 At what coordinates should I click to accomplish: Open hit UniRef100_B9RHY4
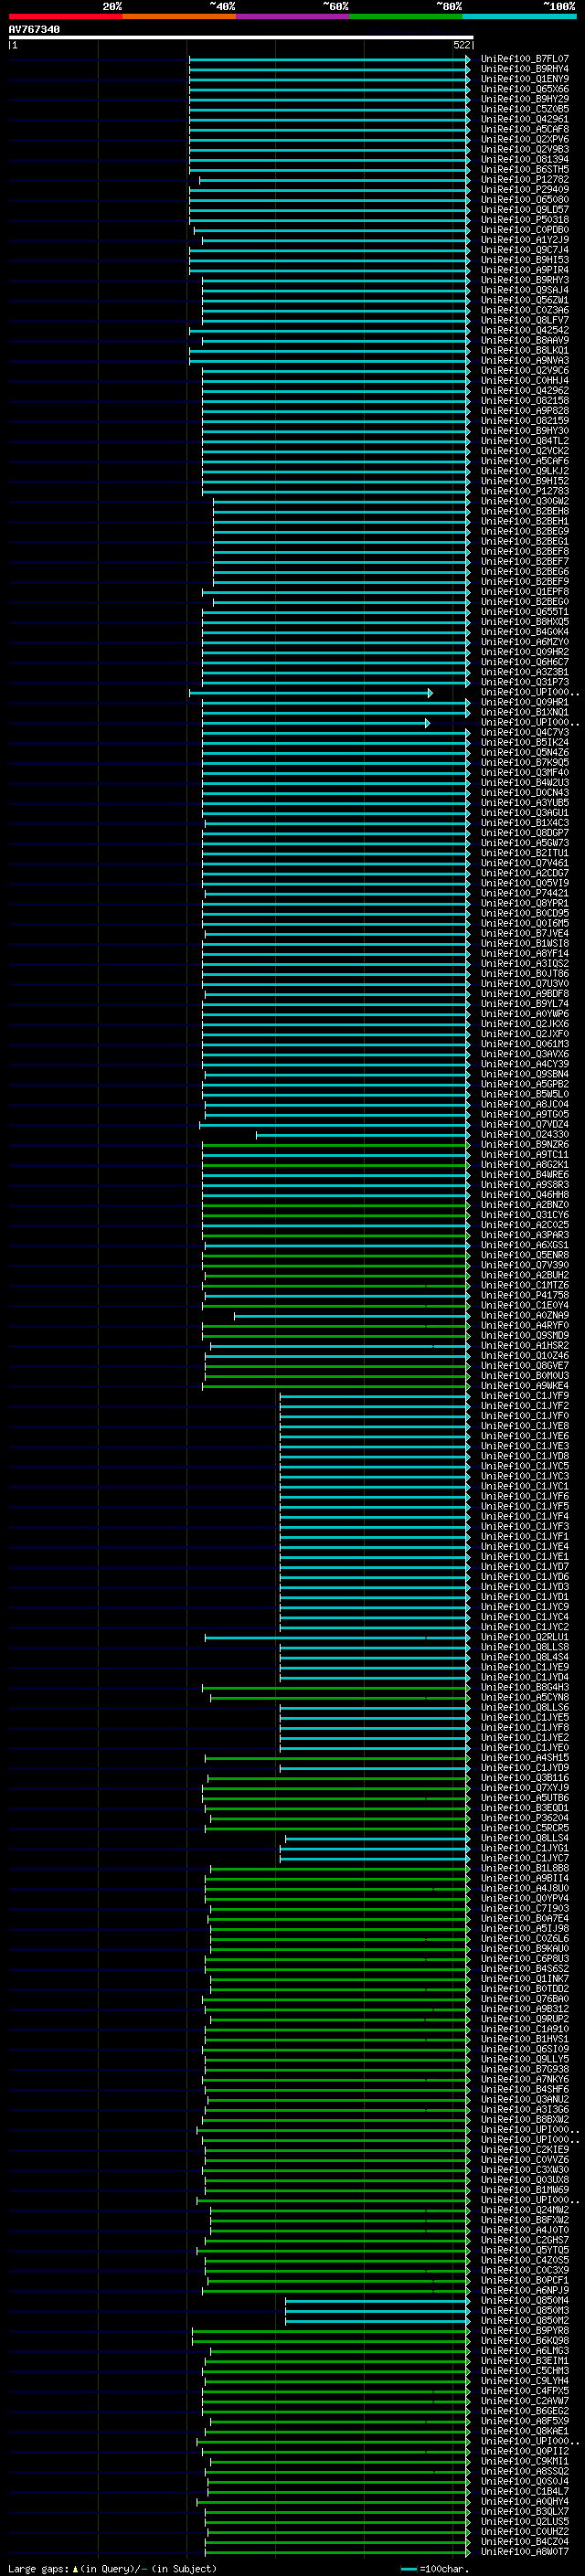tap(524, 69)
